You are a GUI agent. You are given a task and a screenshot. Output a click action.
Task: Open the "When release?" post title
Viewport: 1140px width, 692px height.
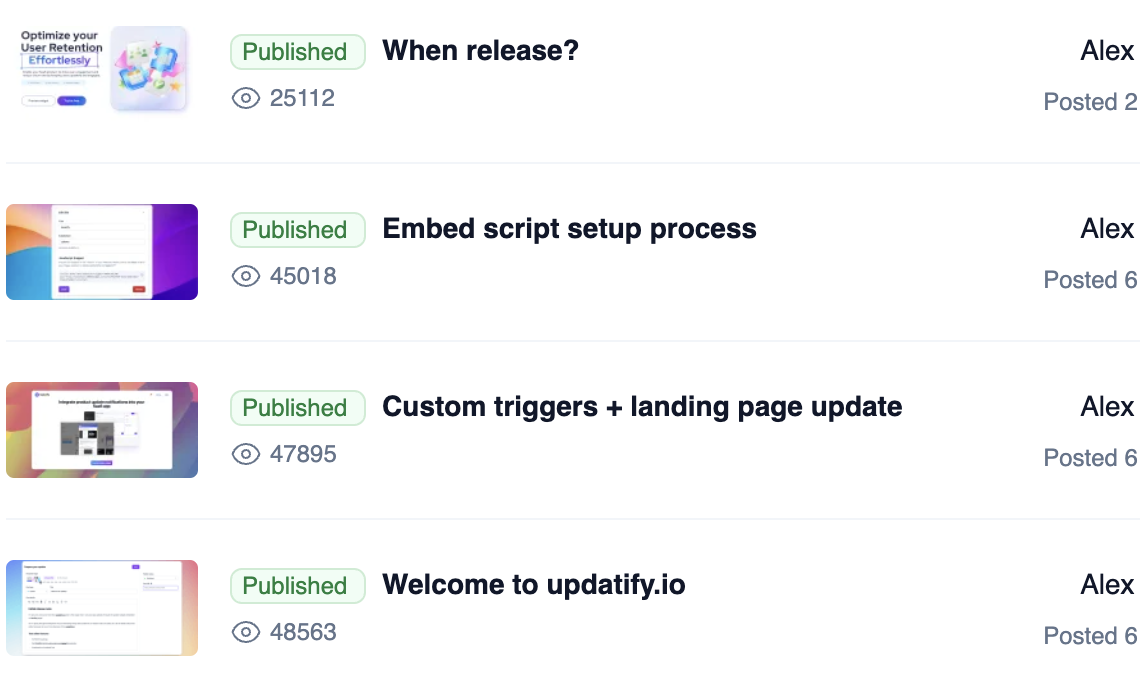point(480,51)
